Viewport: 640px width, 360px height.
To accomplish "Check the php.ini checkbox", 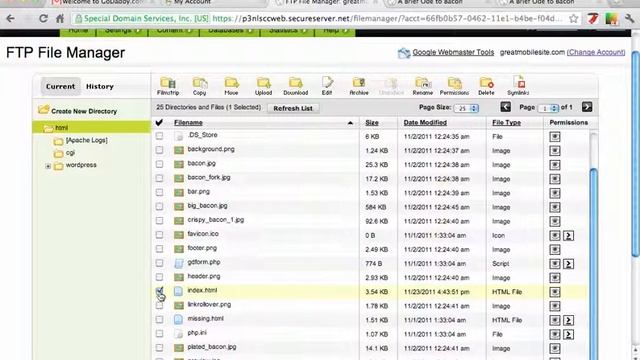I will tap(159, 333).
